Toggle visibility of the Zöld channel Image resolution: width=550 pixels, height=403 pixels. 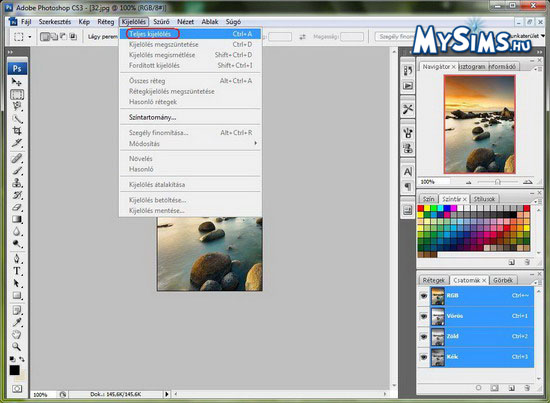click(424, 336)
